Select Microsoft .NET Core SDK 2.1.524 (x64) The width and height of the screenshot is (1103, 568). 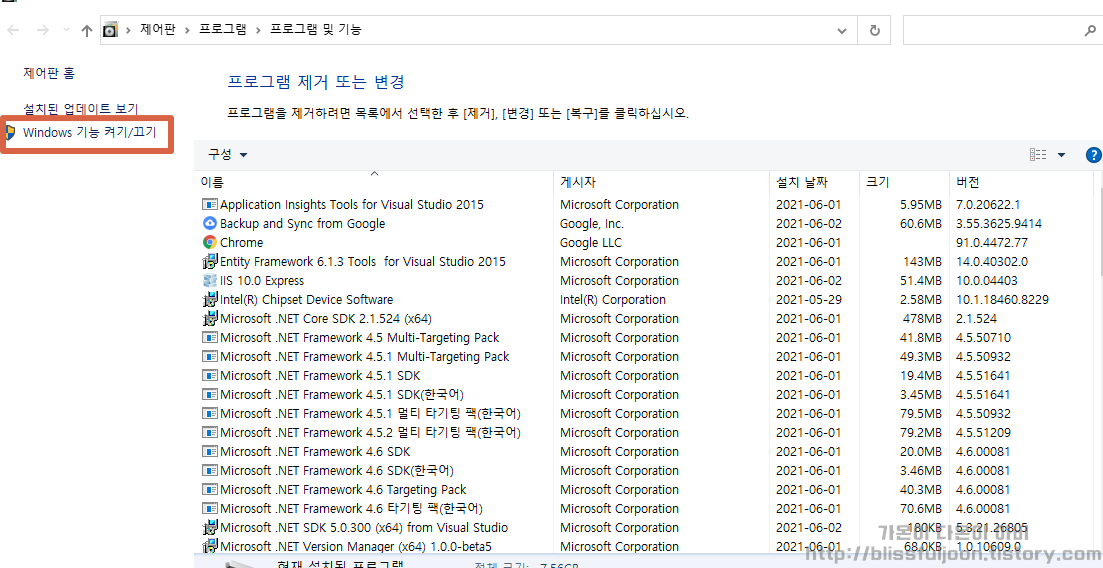326,319
